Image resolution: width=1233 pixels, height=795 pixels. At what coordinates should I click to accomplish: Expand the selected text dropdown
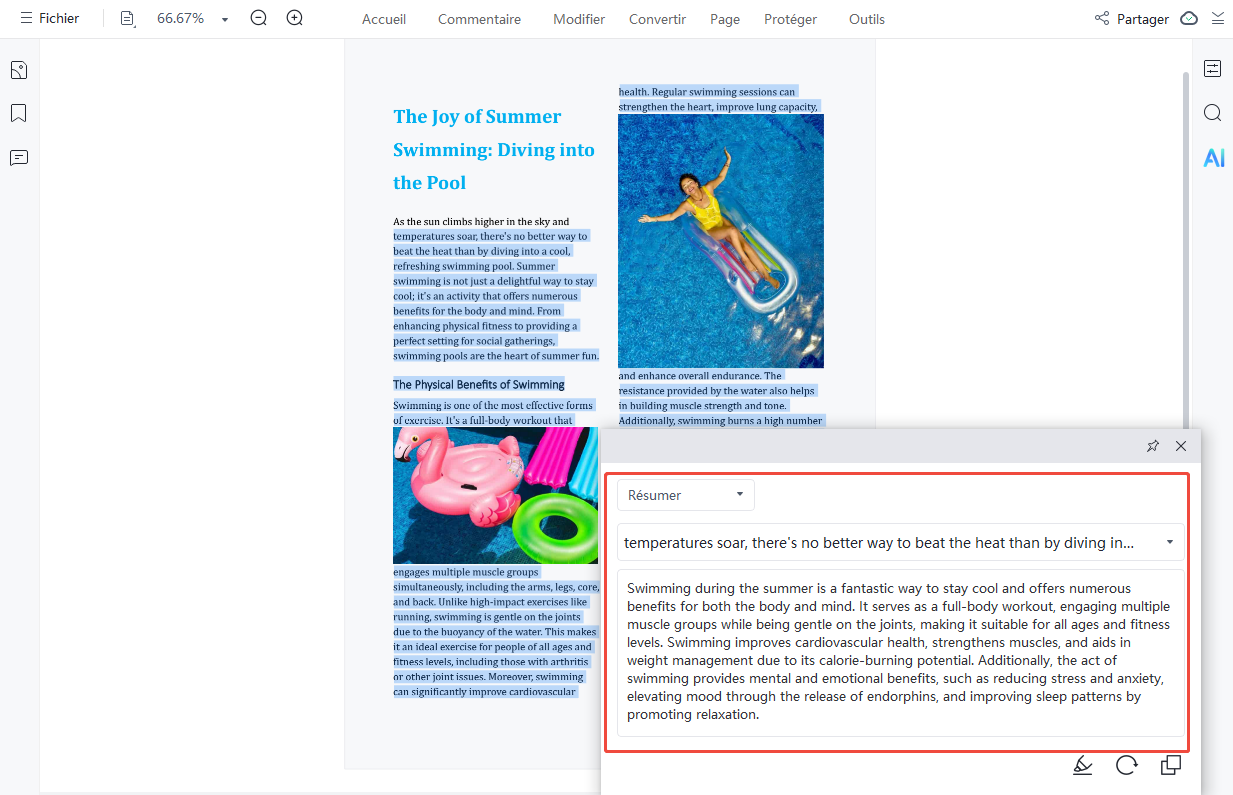click(1169, 542)
